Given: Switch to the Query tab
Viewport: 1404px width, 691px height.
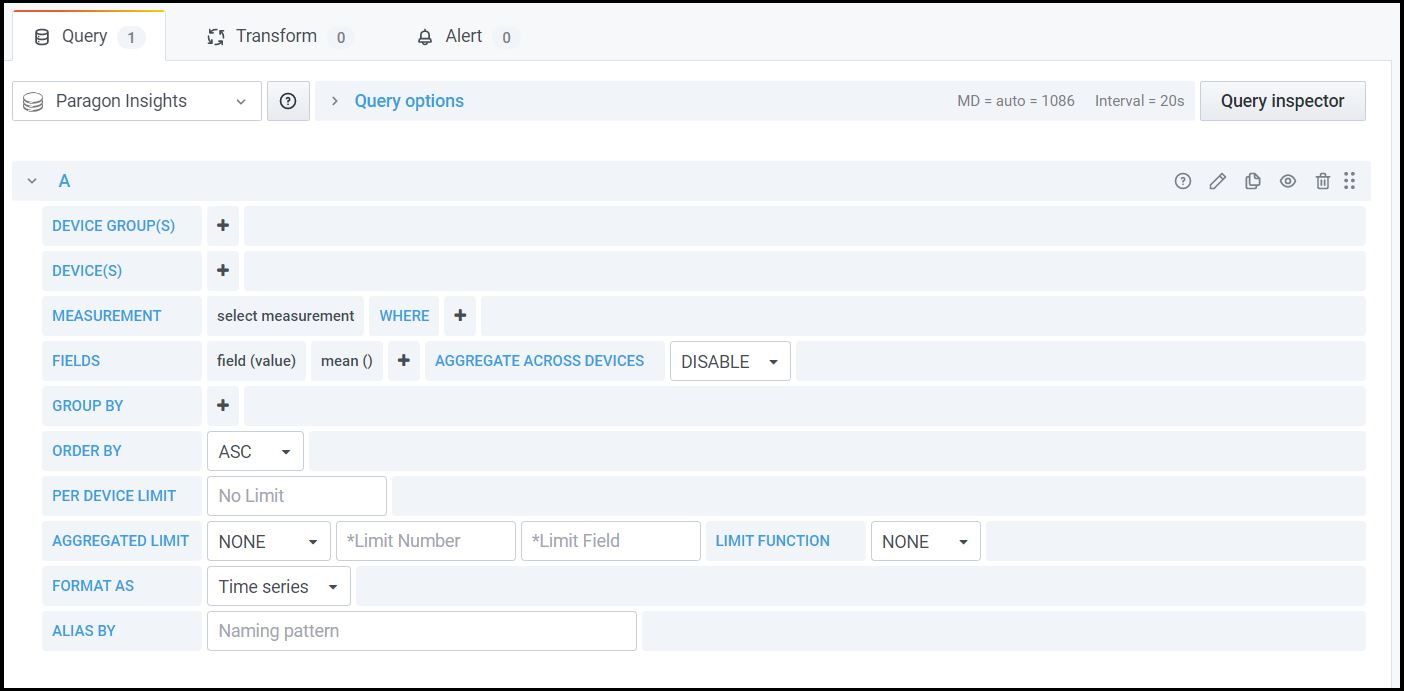Looking at the screenshot, I should click(89, 36).
